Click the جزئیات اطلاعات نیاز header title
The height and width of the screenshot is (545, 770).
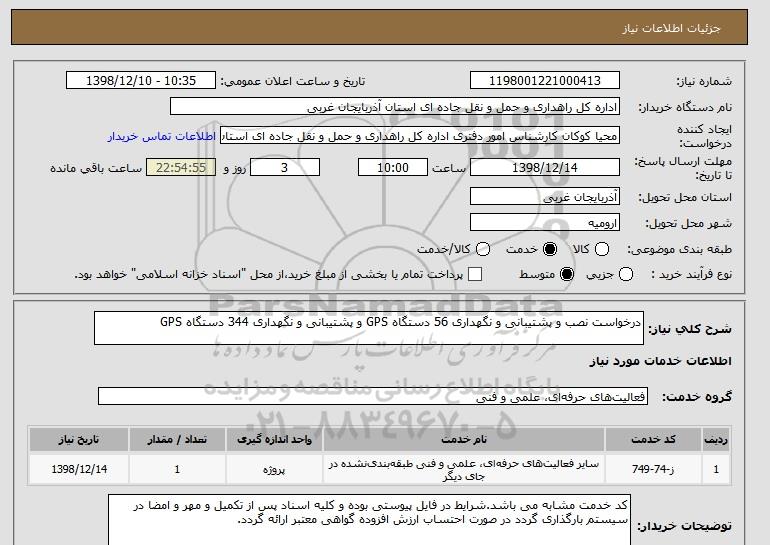(x=671, y=28)
